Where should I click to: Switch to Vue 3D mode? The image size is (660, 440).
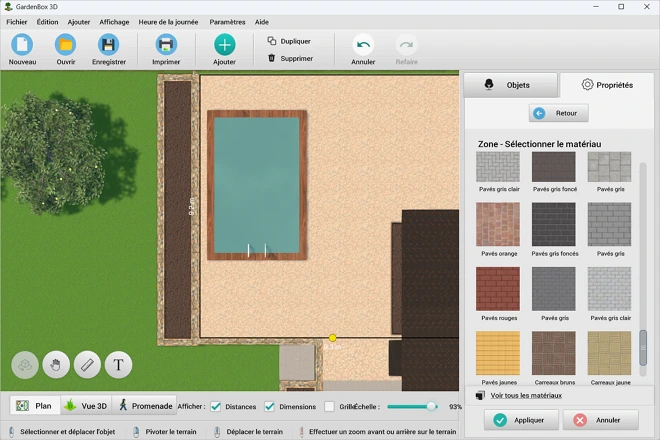click(86, 405)
